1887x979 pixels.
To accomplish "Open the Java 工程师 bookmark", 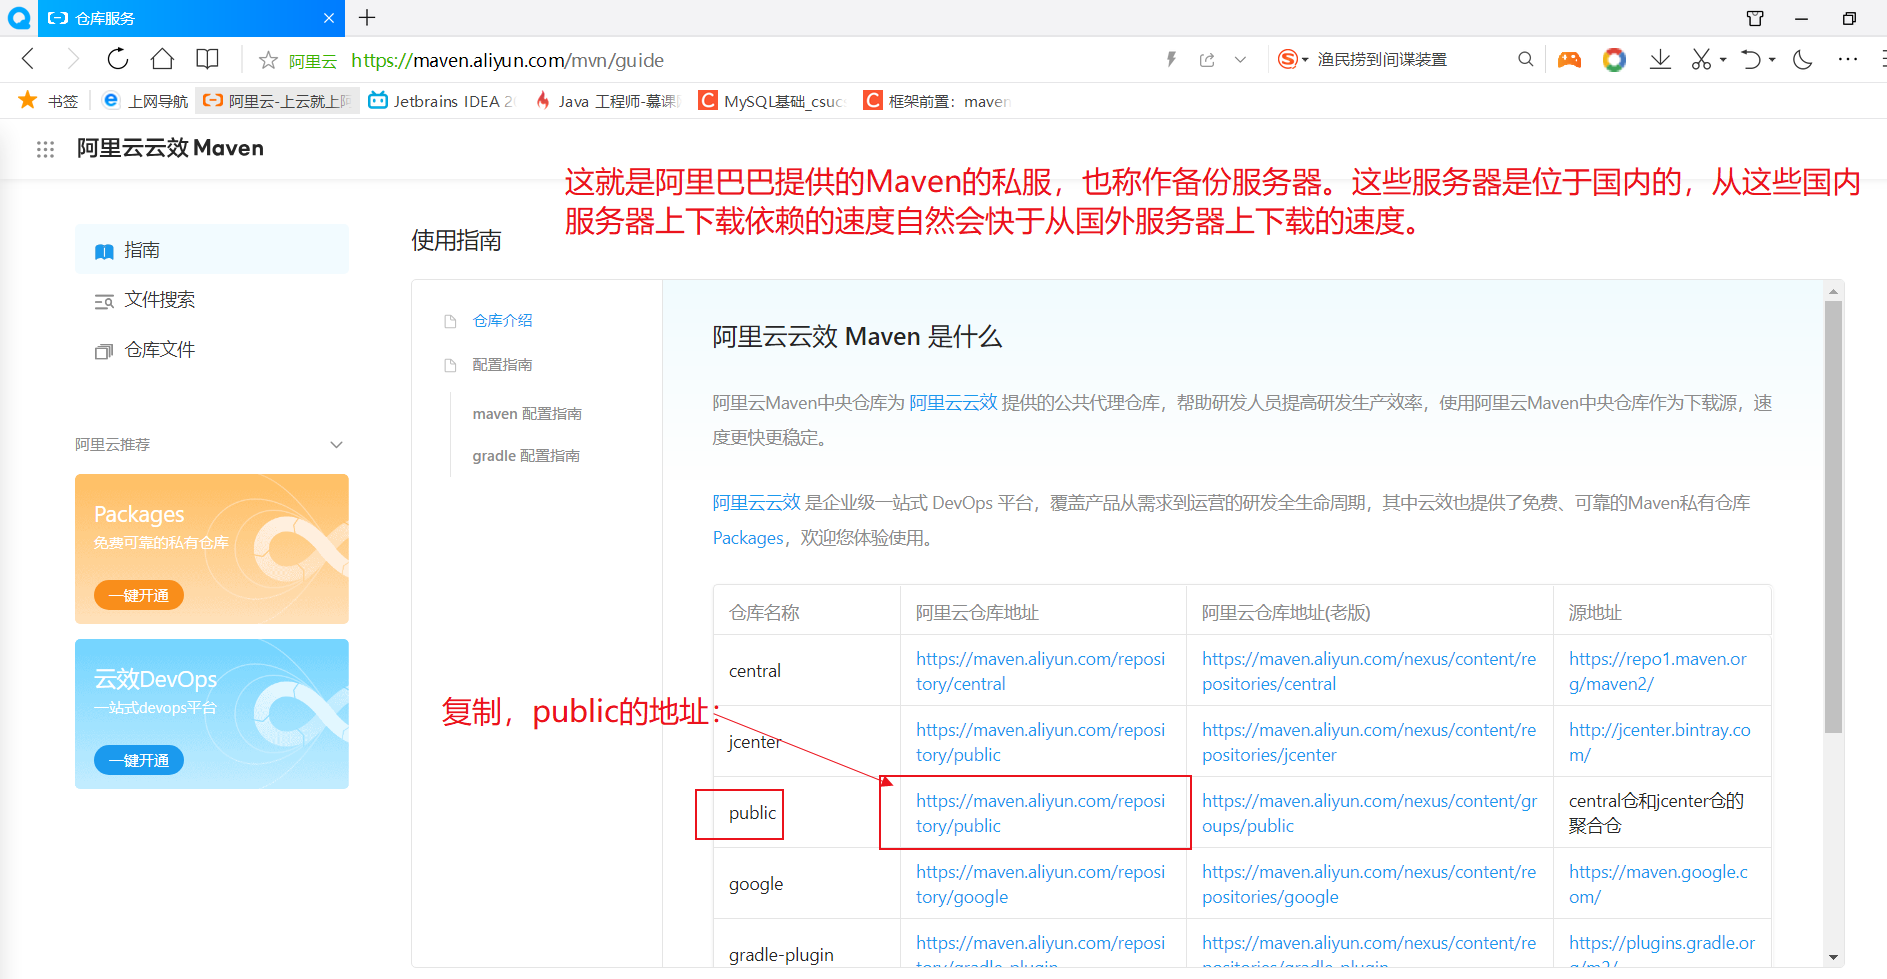I will tap(607, 101).
